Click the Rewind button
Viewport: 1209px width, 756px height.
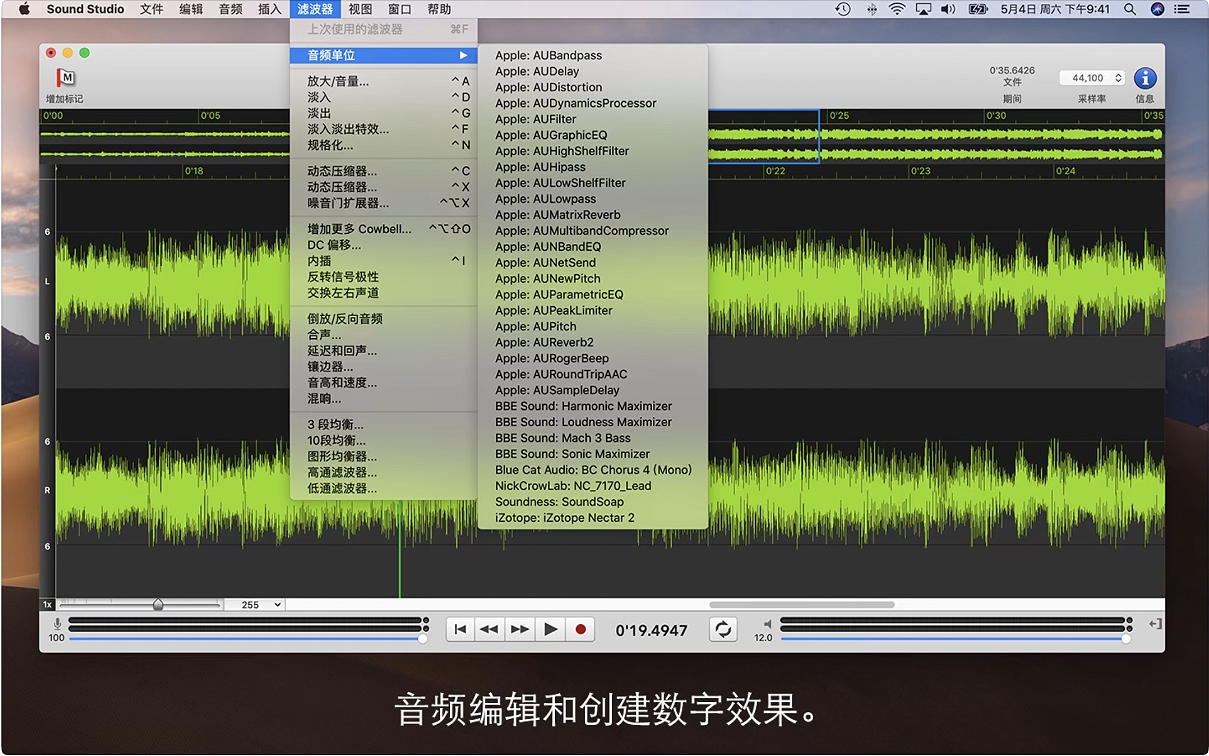pyautogui.click(x=489, y=629)
